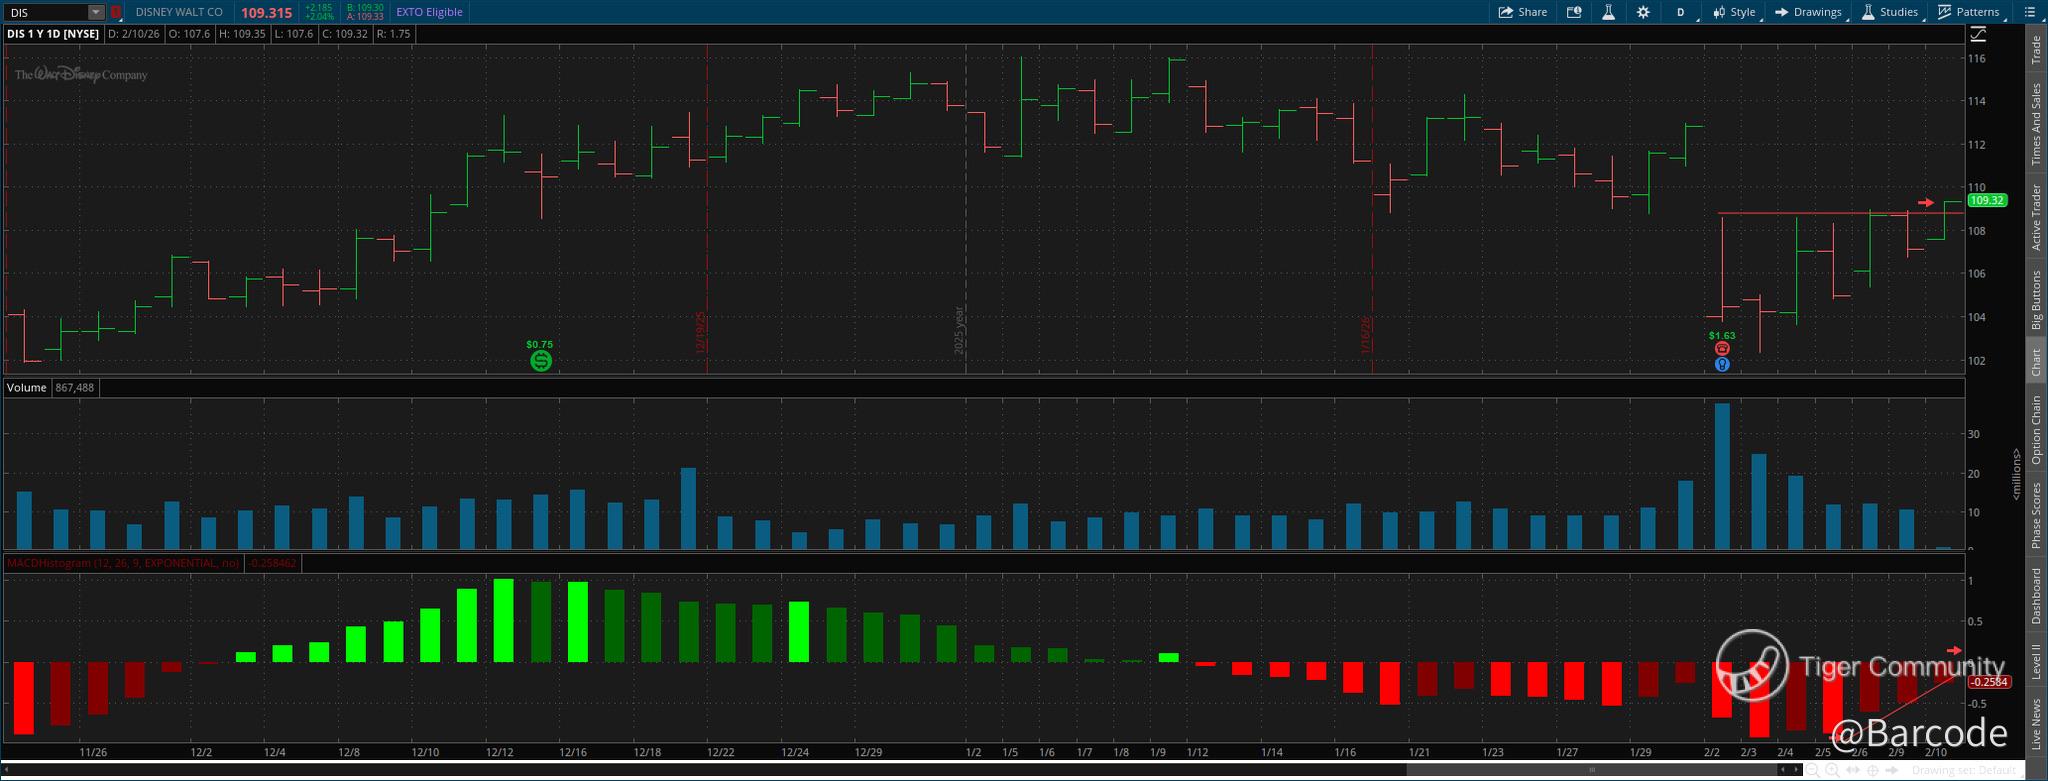The height and width of the screenshot is (781, 2048).
Task: Open the Phase Scores sidebar tab
Action: tap(2036, 516)
